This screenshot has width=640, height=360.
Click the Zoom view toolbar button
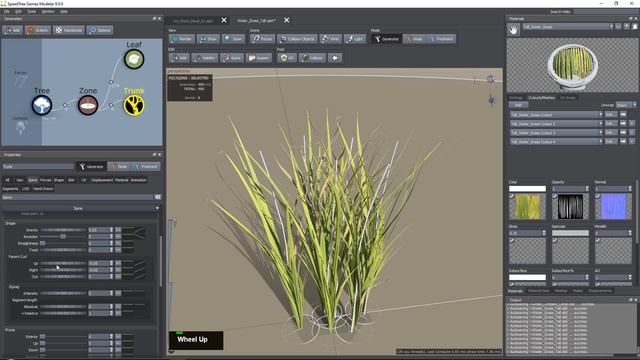point(233,39)
